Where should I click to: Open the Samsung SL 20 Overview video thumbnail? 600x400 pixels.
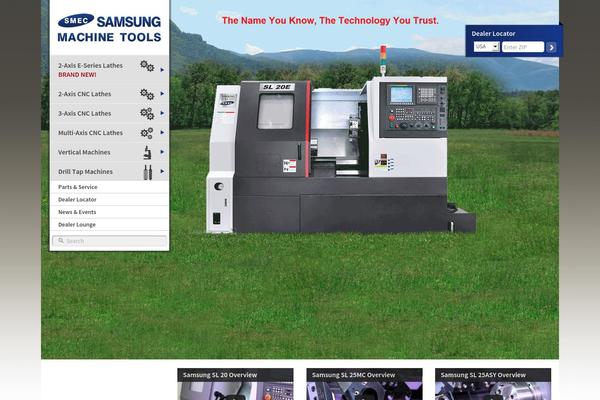point(235,384)
